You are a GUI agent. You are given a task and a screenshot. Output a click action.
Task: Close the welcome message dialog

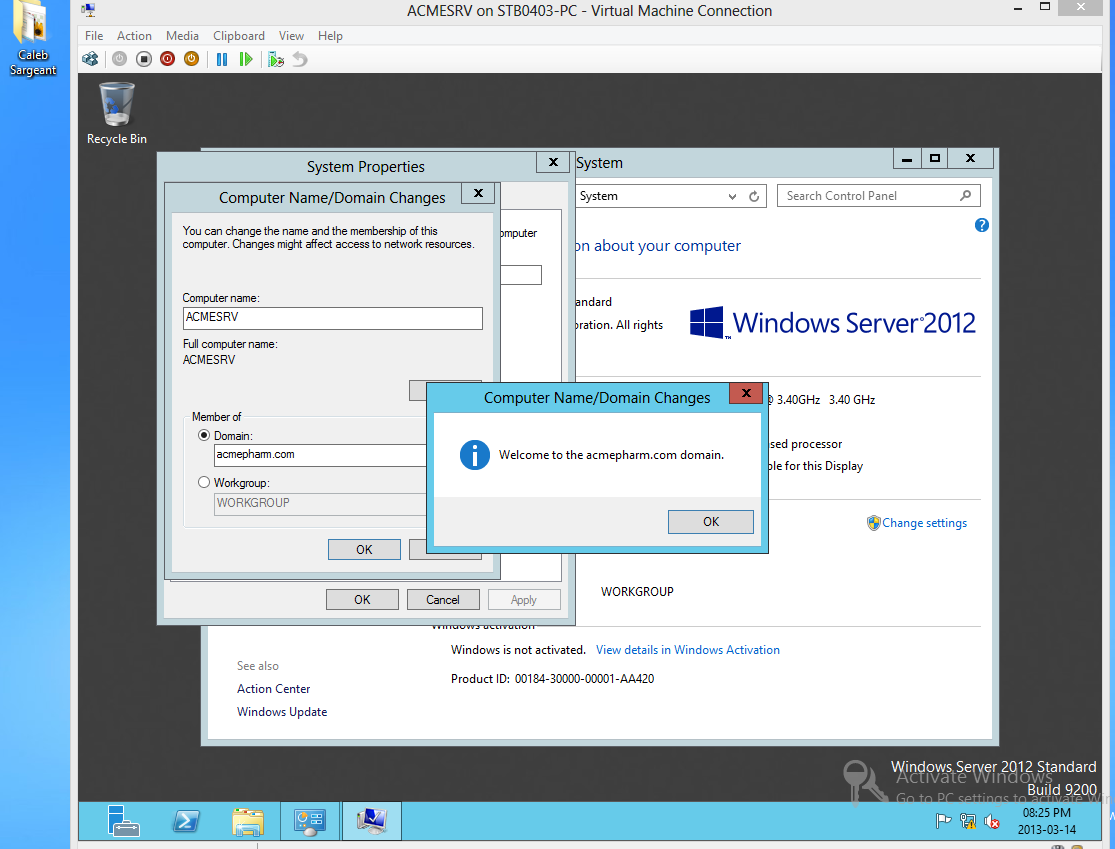(x=745, y=393)
